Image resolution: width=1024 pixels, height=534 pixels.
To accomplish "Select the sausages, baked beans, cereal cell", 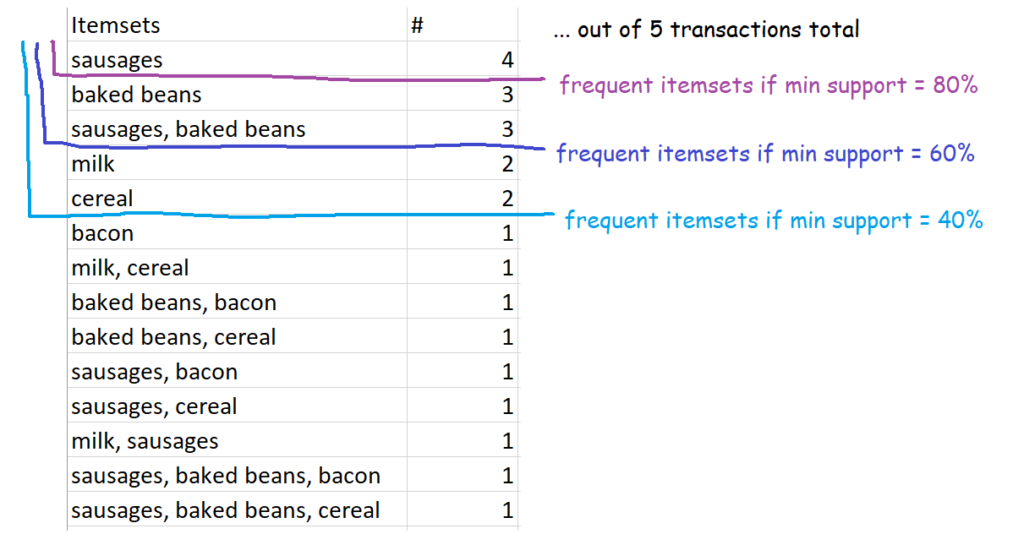I will (x=237, y=509).
